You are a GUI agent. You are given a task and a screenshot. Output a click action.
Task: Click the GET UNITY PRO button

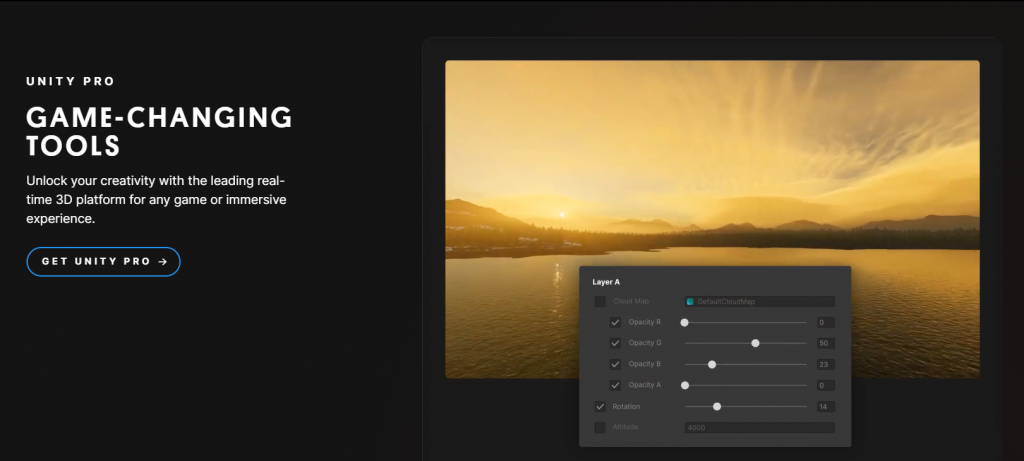[x=103, y=261]
